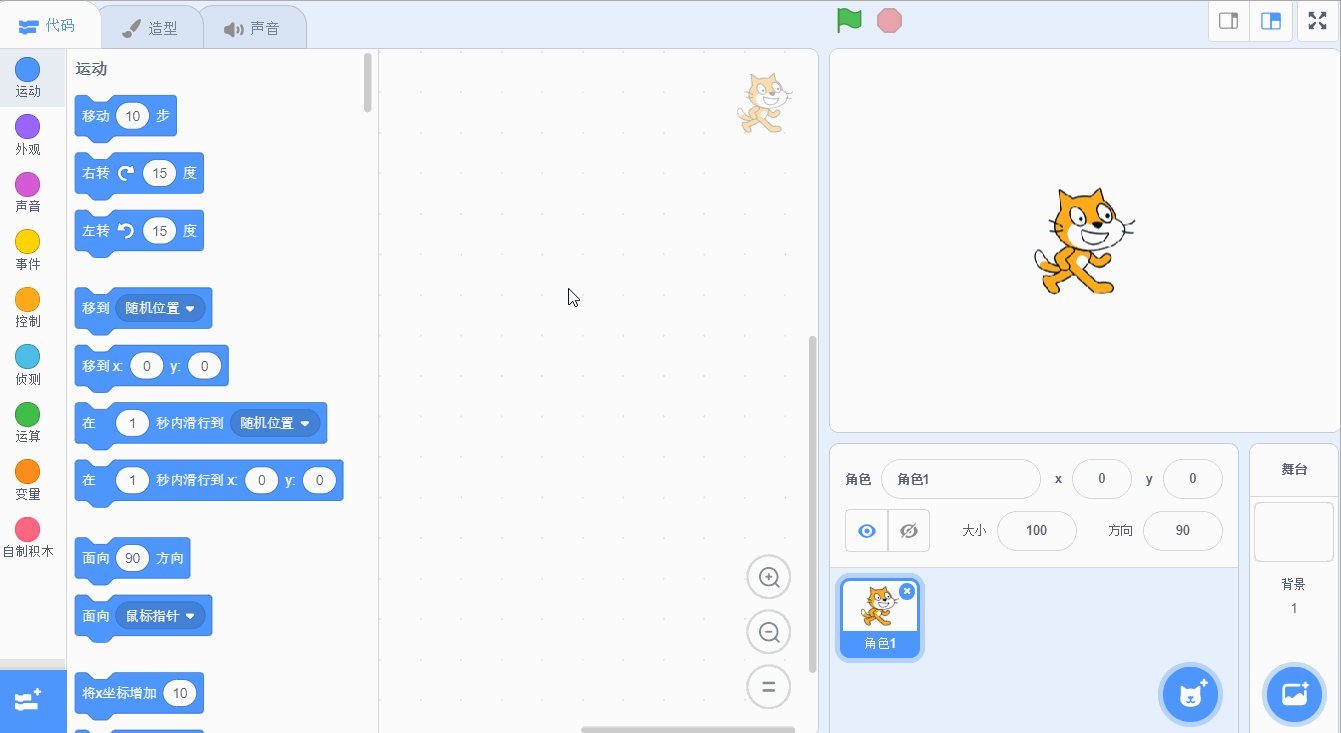Viewport: 1341px width, 733px height.
Task: Click the red stop sign button
Action: click(889, 20)
